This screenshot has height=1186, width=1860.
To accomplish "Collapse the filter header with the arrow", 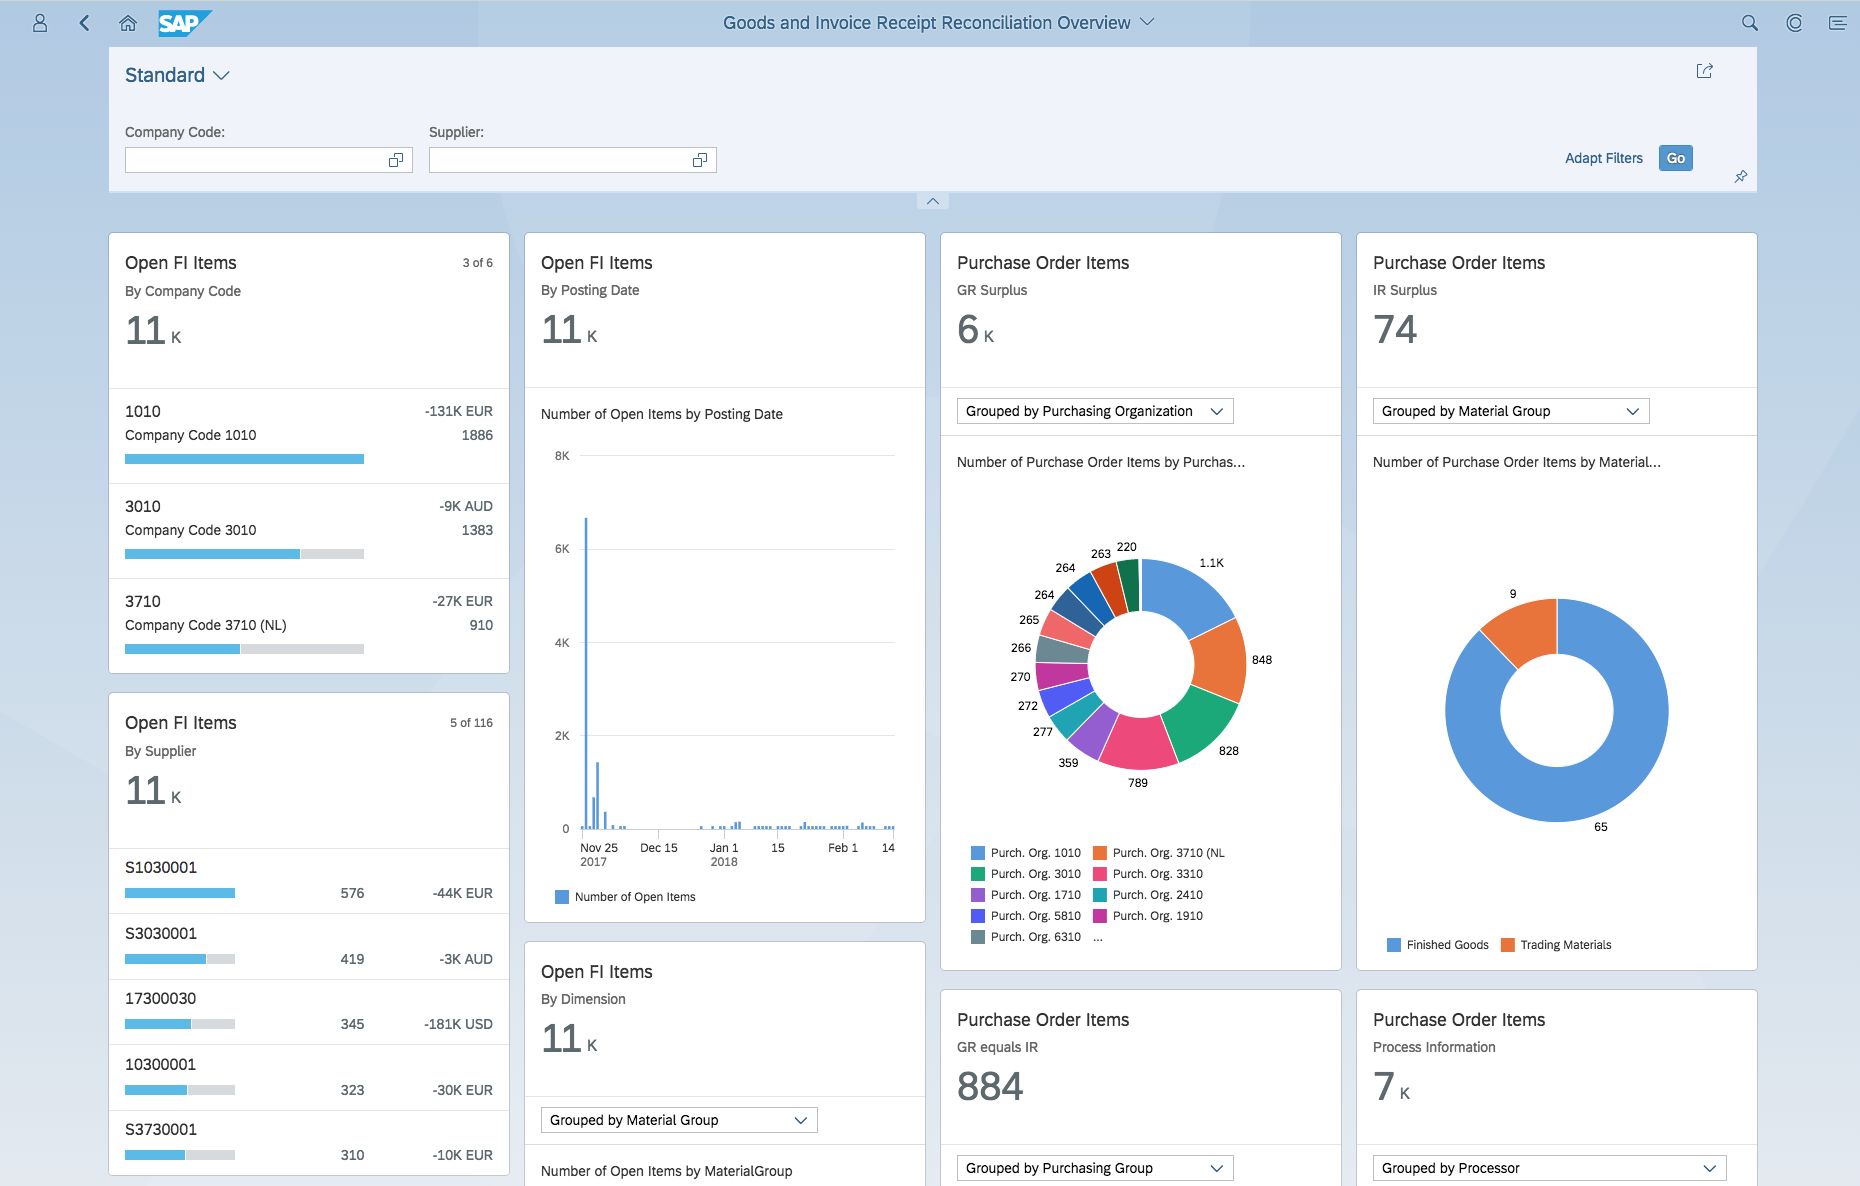I will (932, 201).
